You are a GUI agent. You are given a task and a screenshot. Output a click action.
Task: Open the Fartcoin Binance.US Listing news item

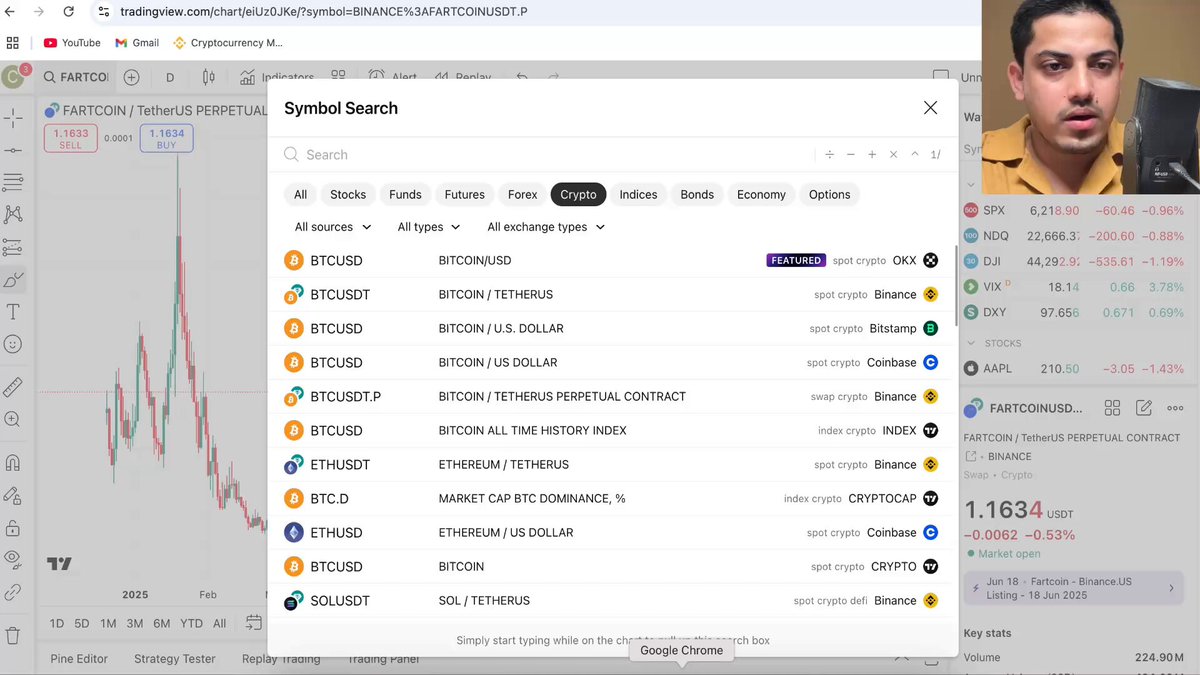click(x=1073, y=588)
